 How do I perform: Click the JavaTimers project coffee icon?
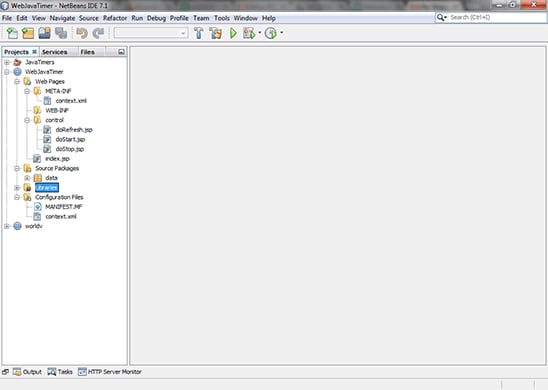point(17,62)
